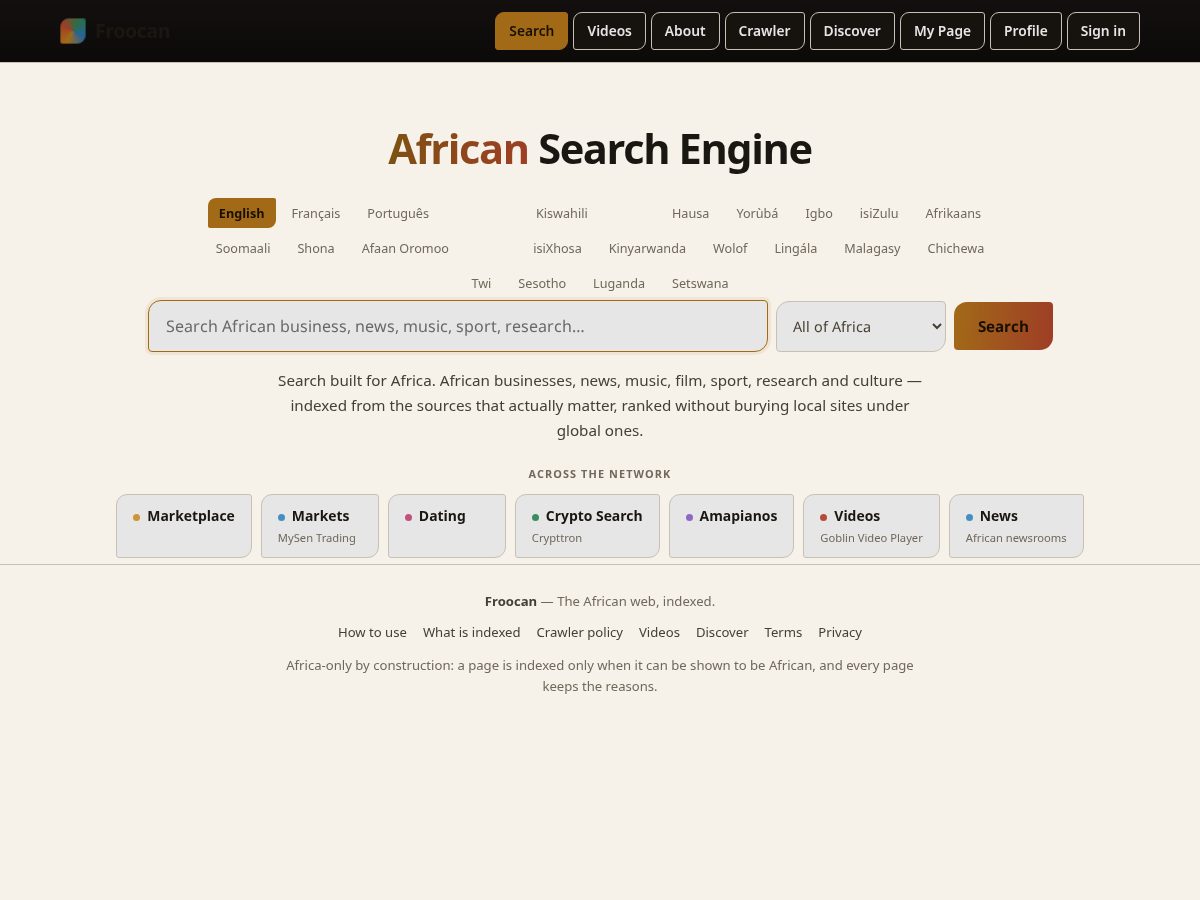This screenshot has height=900, width=1200.
Task: Open the Amapianos network card
Action: coord(731,526)
